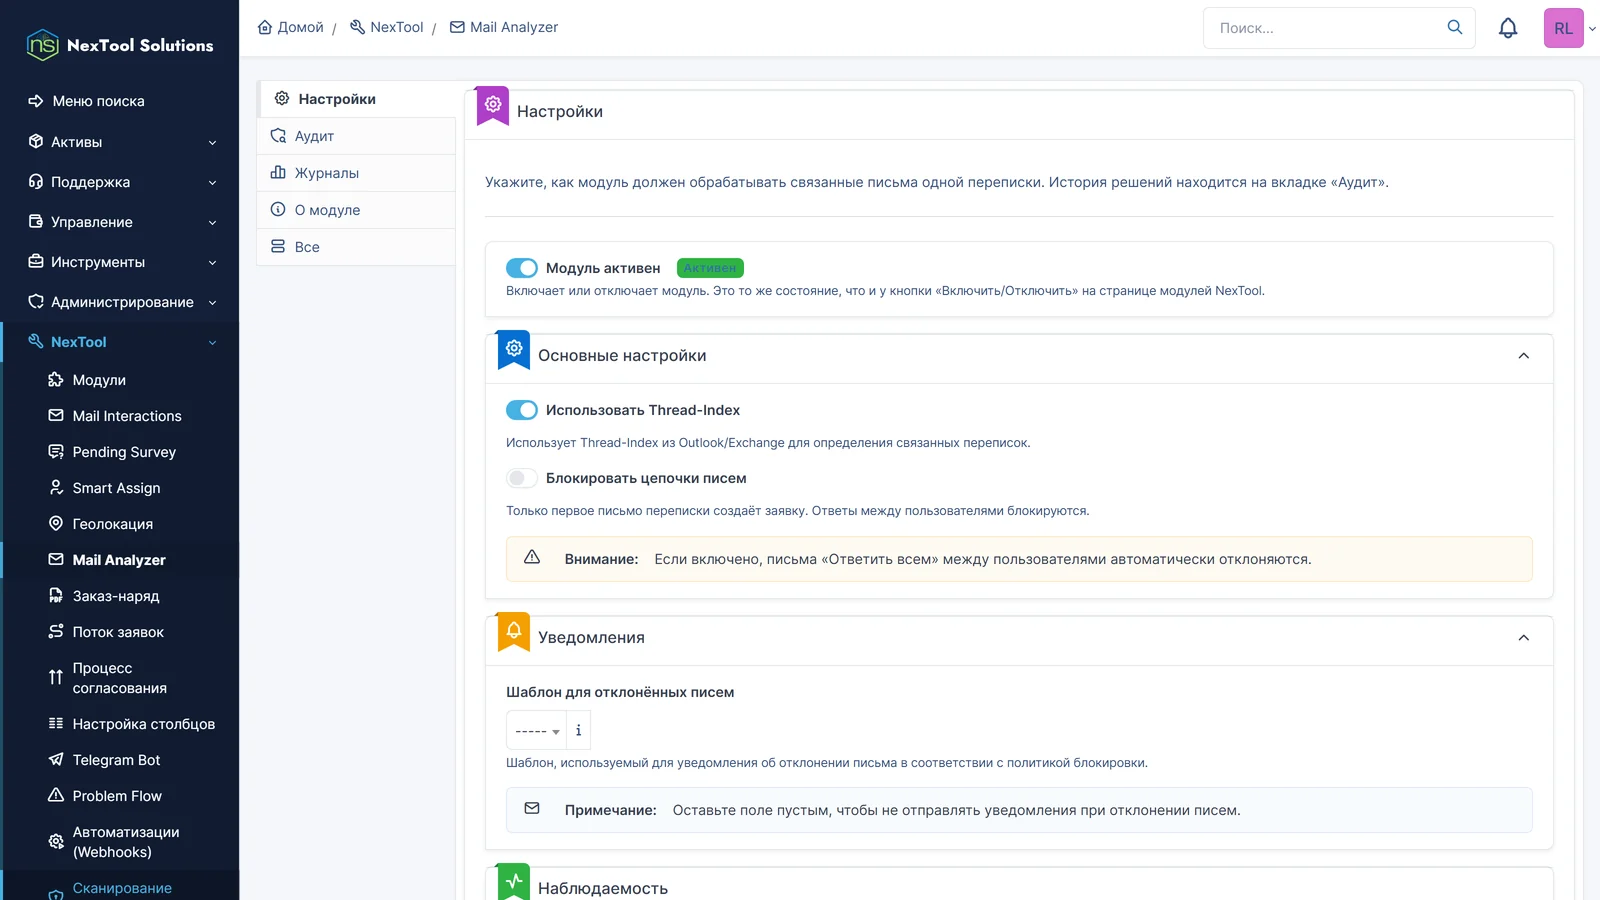Open the О модуле tab

[356, 210]
